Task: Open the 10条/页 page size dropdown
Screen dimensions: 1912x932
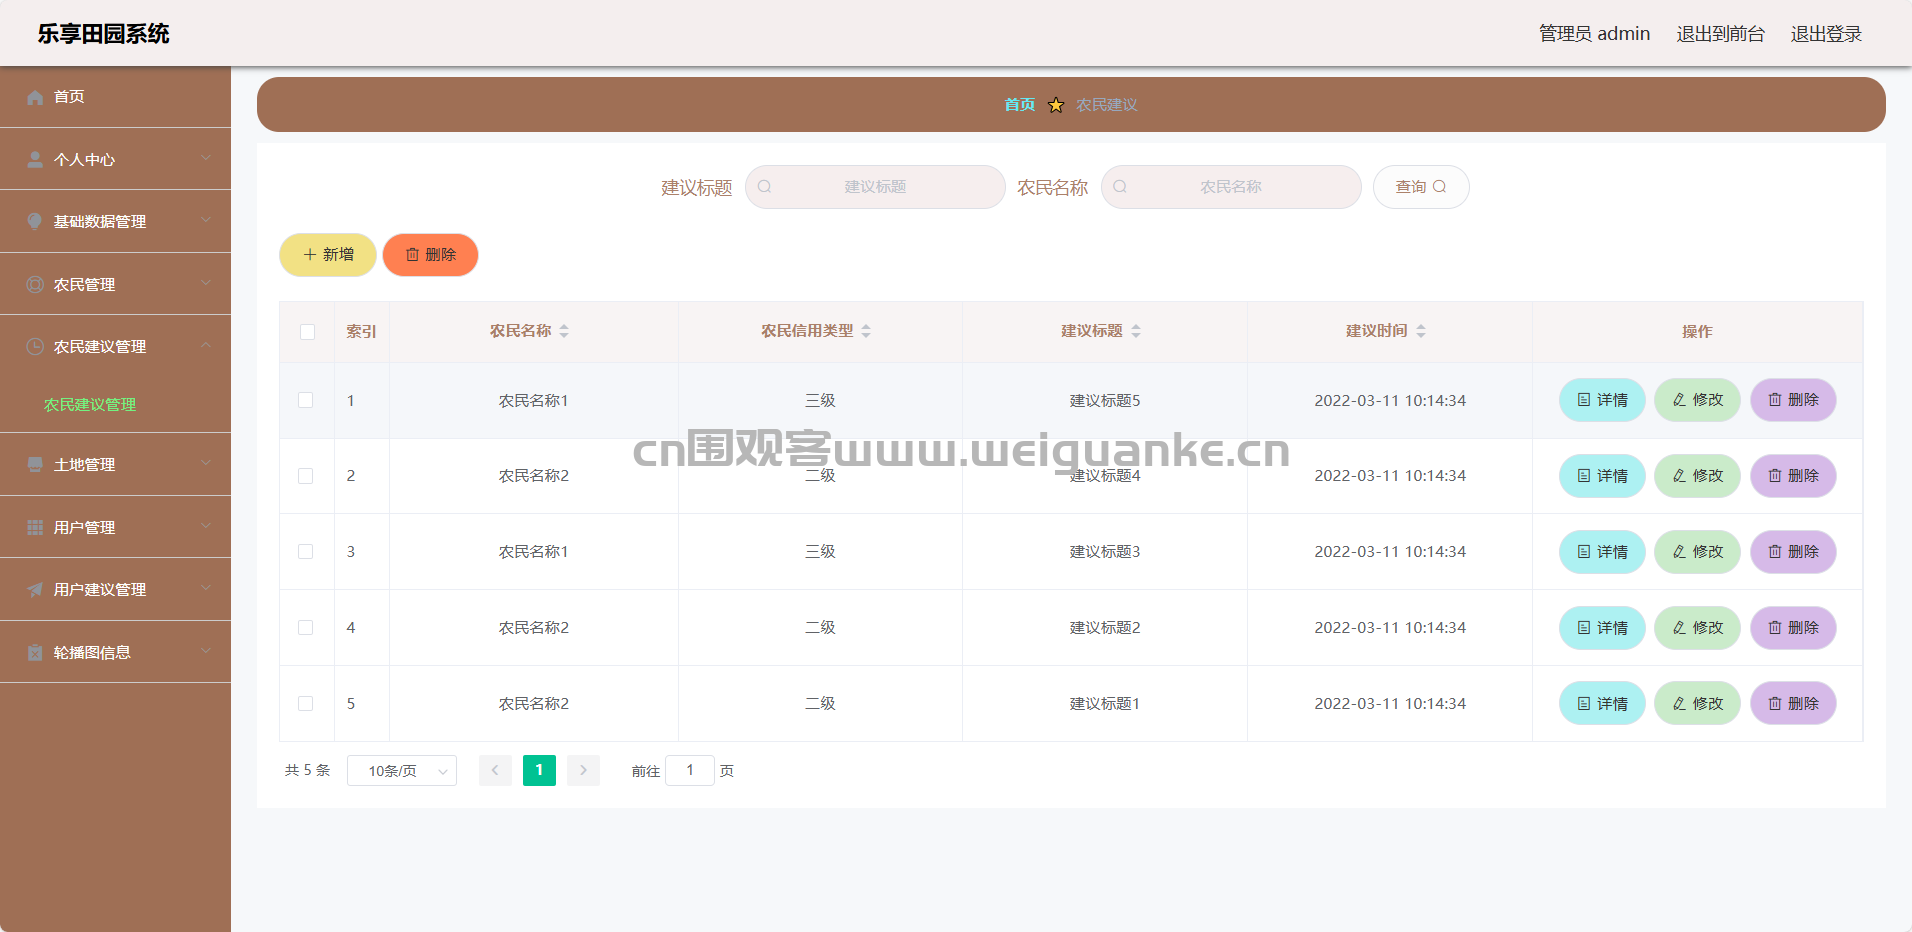Action: point(402,771)
